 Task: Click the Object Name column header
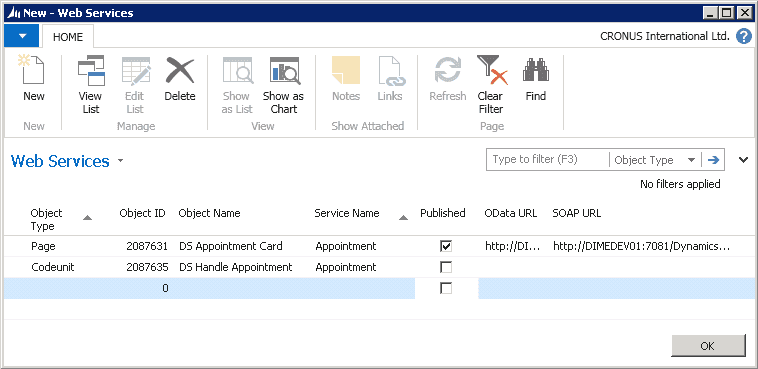(209, 213)
